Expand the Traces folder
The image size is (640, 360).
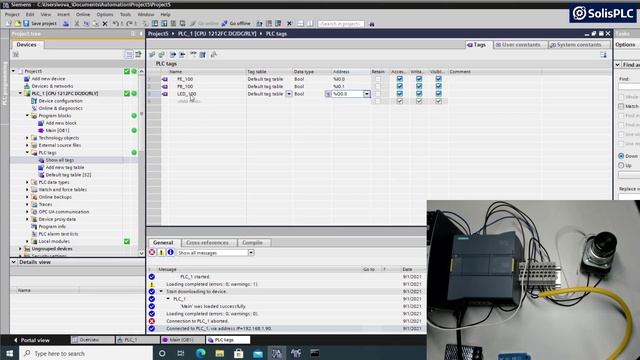pyautogui.click(x=27, y=204)
